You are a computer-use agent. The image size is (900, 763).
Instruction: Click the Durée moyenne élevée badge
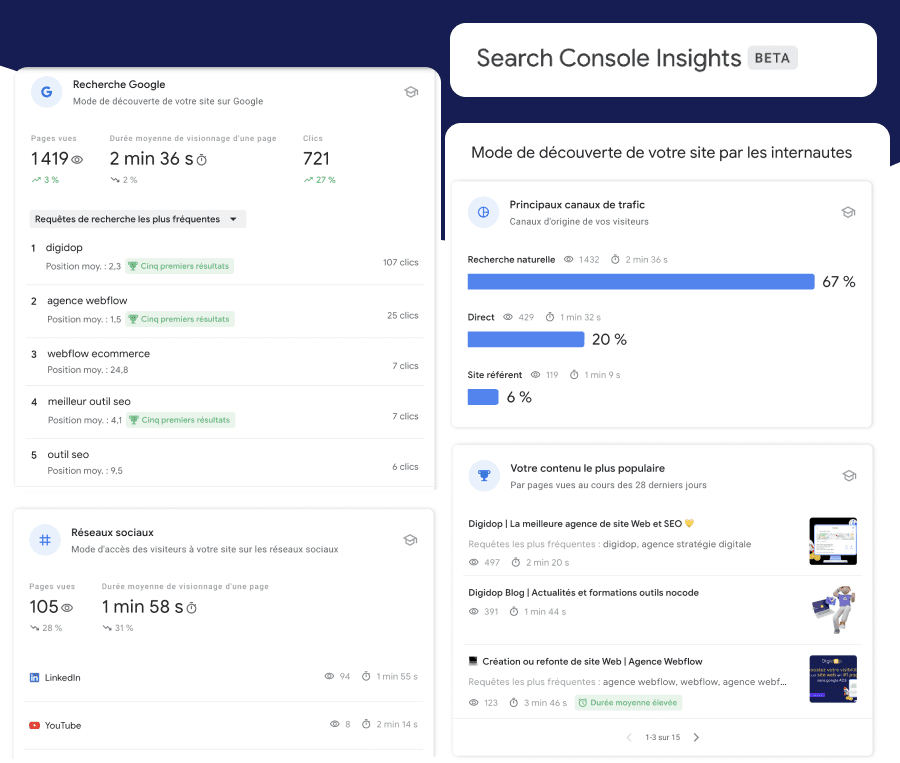tap(629, 703)
